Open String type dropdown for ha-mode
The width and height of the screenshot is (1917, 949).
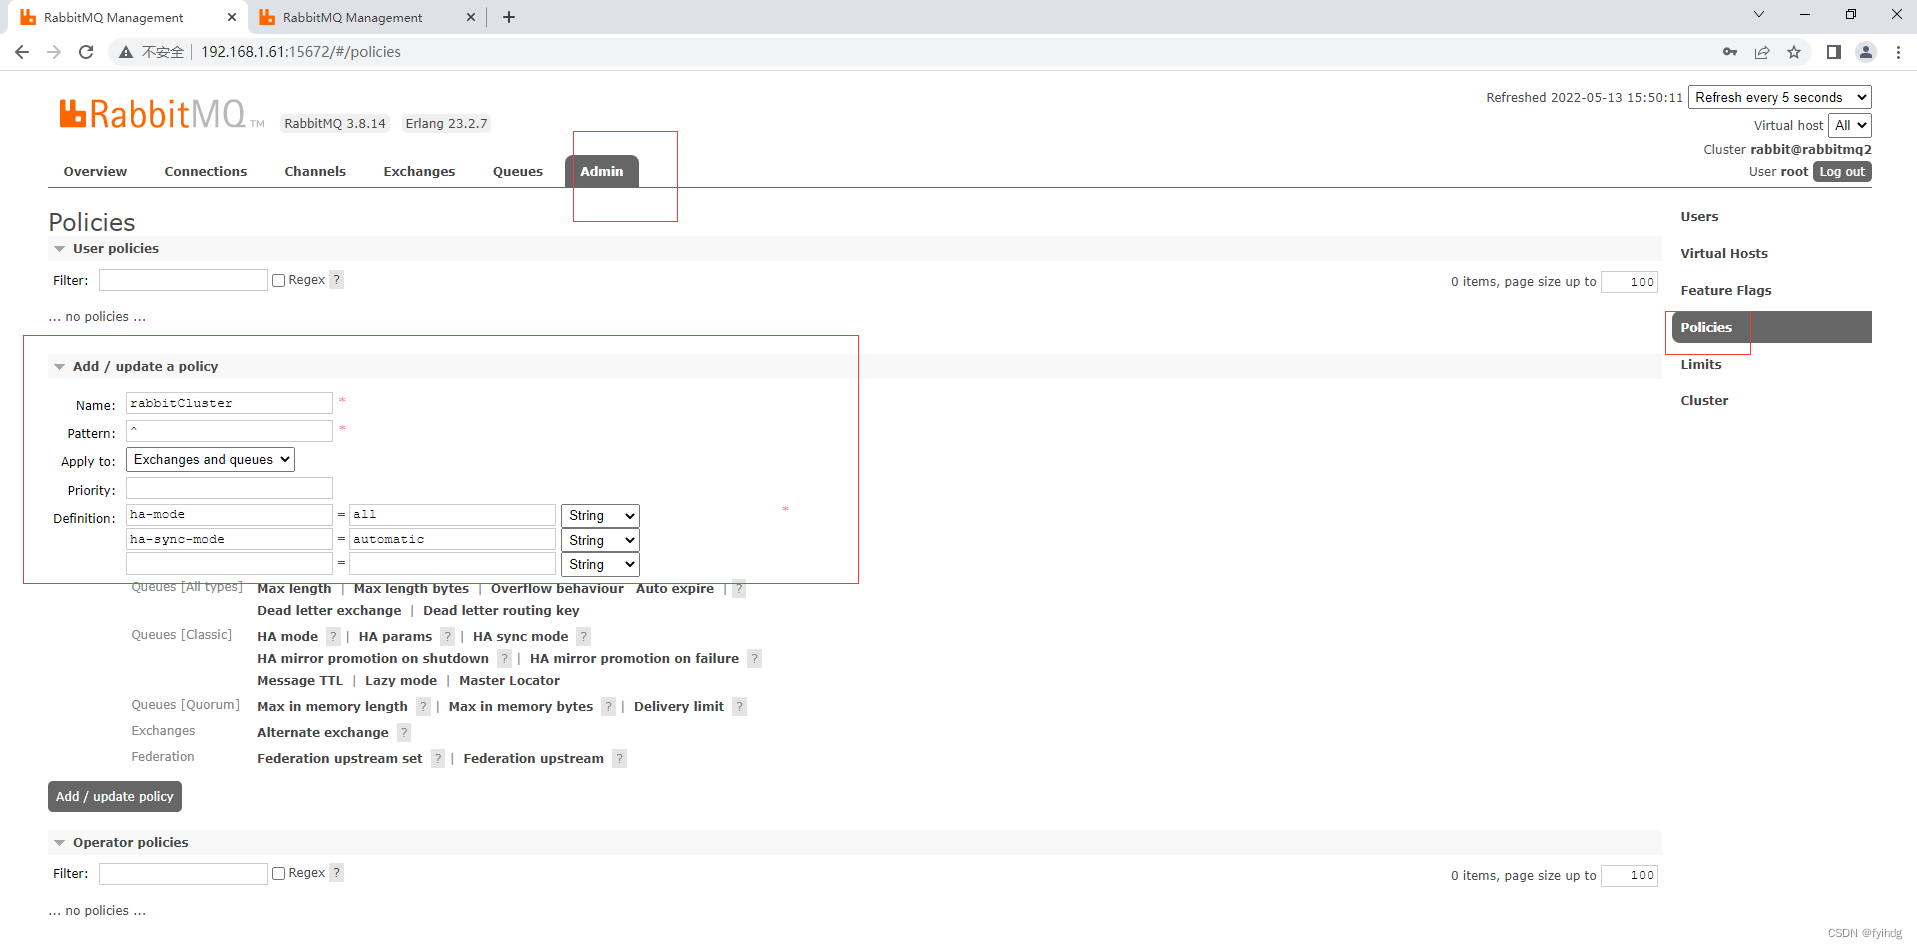[x=600, y=516]
